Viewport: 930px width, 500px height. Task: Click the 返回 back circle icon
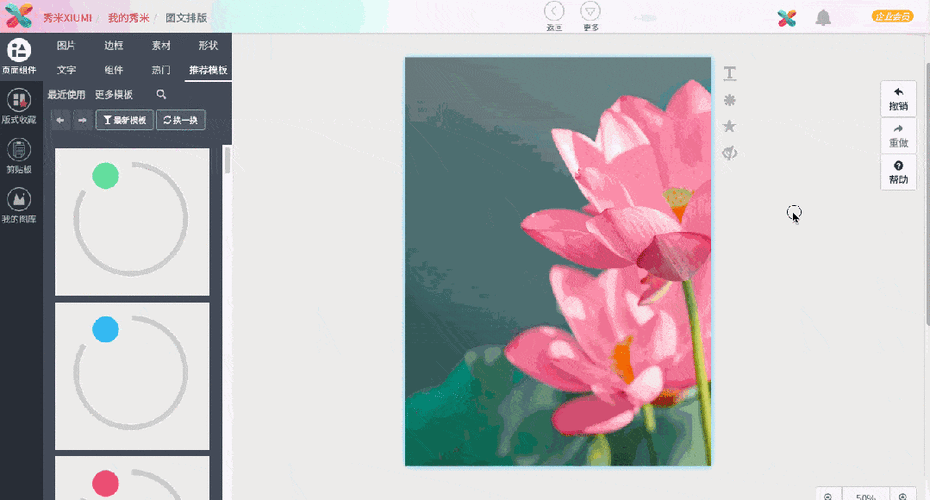(x=554, y=11)
